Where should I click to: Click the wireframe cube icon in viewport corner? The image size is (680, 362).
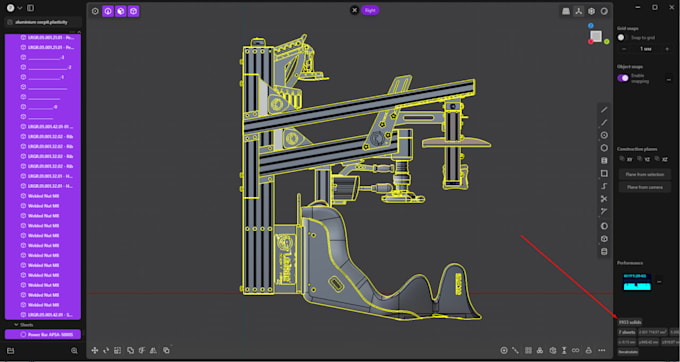(592, 12)
